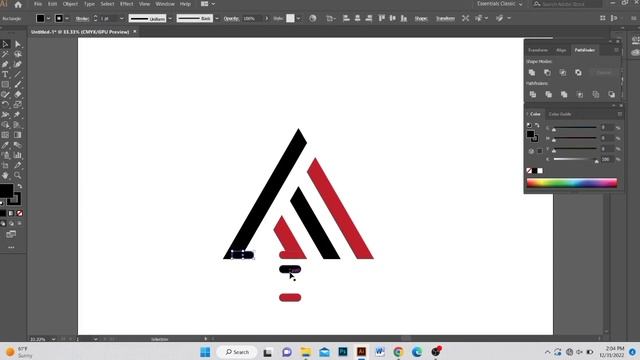Open the Object menu

click(70, 4)
